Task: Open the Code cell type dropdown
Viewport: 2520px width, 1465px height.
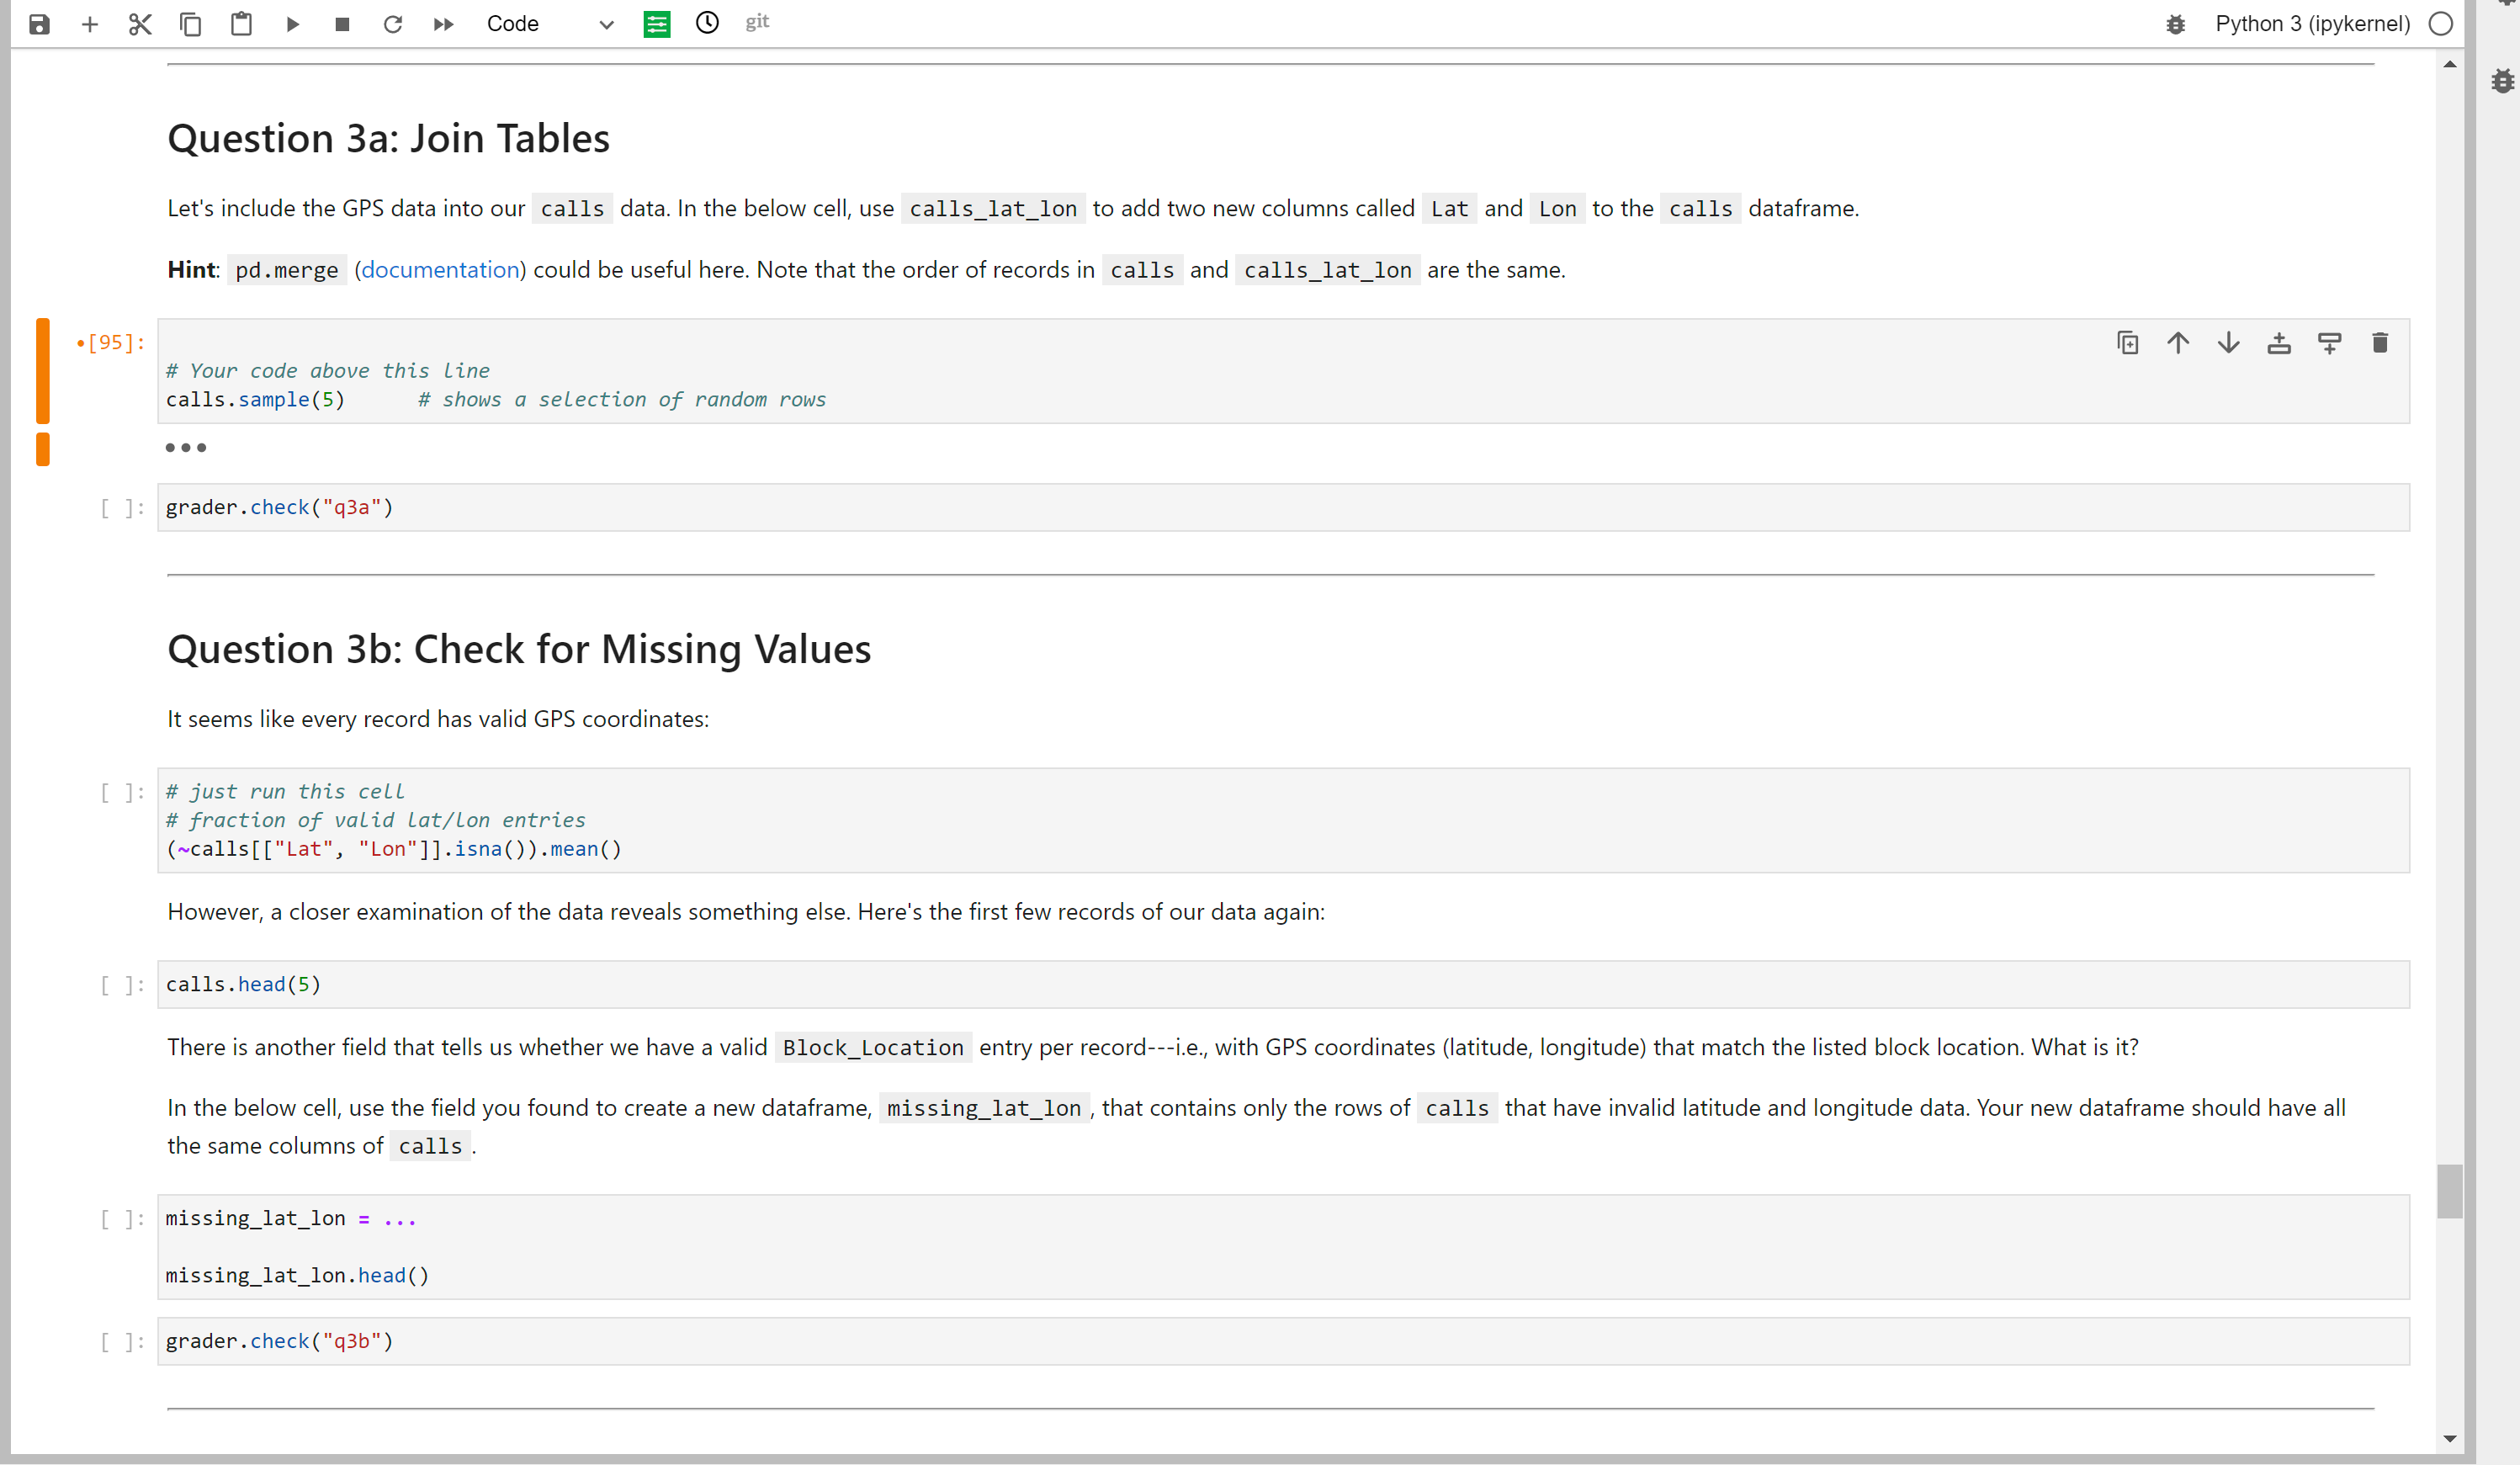Action: 549,24
